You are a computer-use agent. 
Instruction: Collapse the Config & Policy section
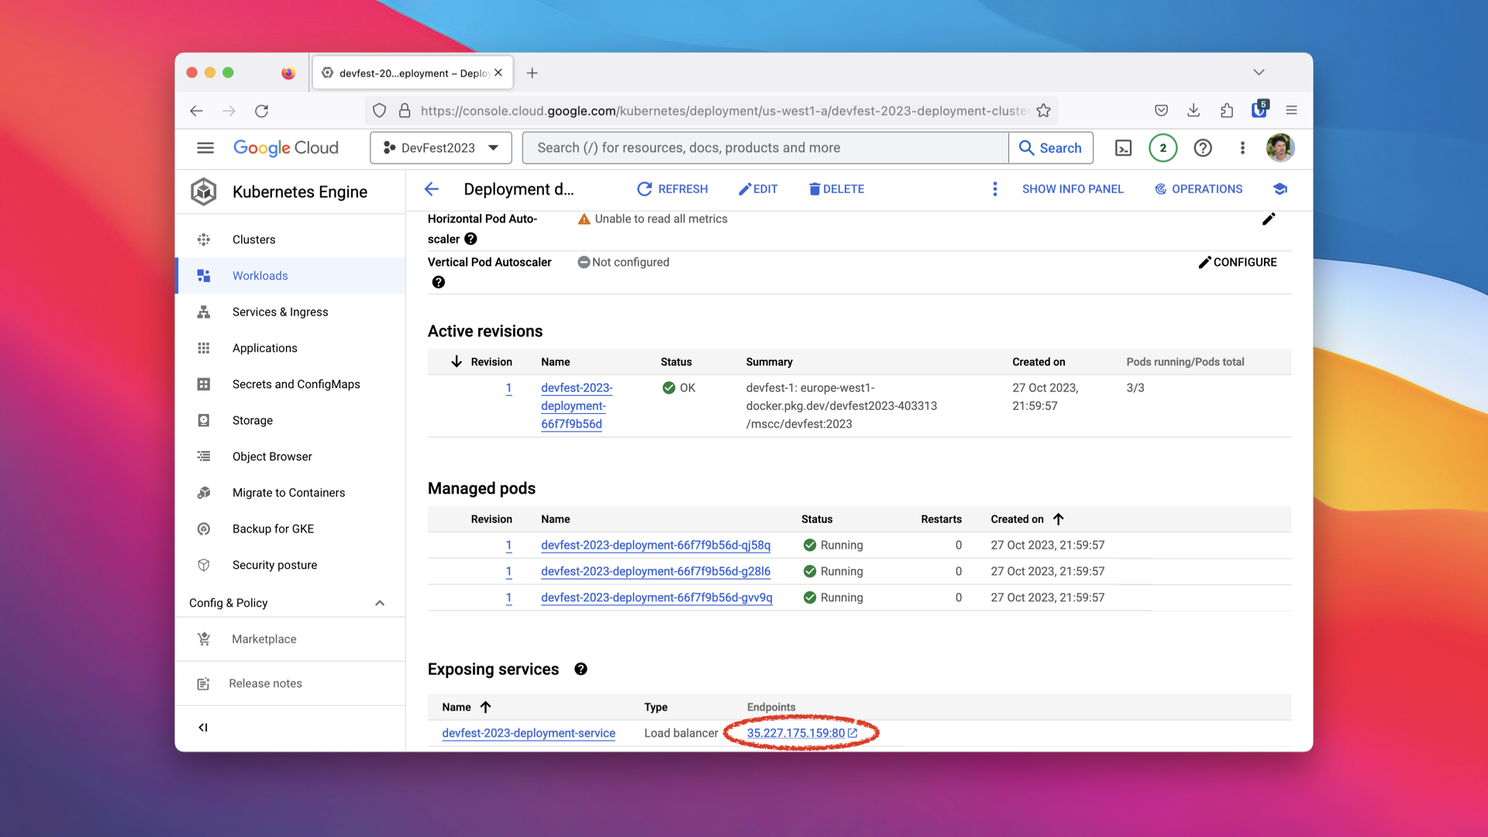[x=379, y=603]
